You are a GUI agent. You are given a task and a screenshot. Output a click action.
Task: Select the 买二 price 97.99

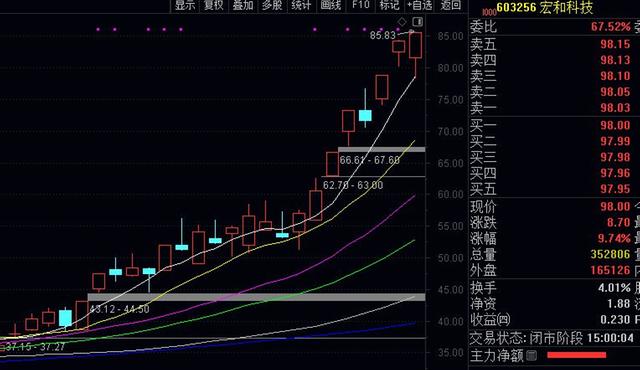click(615, 141)
